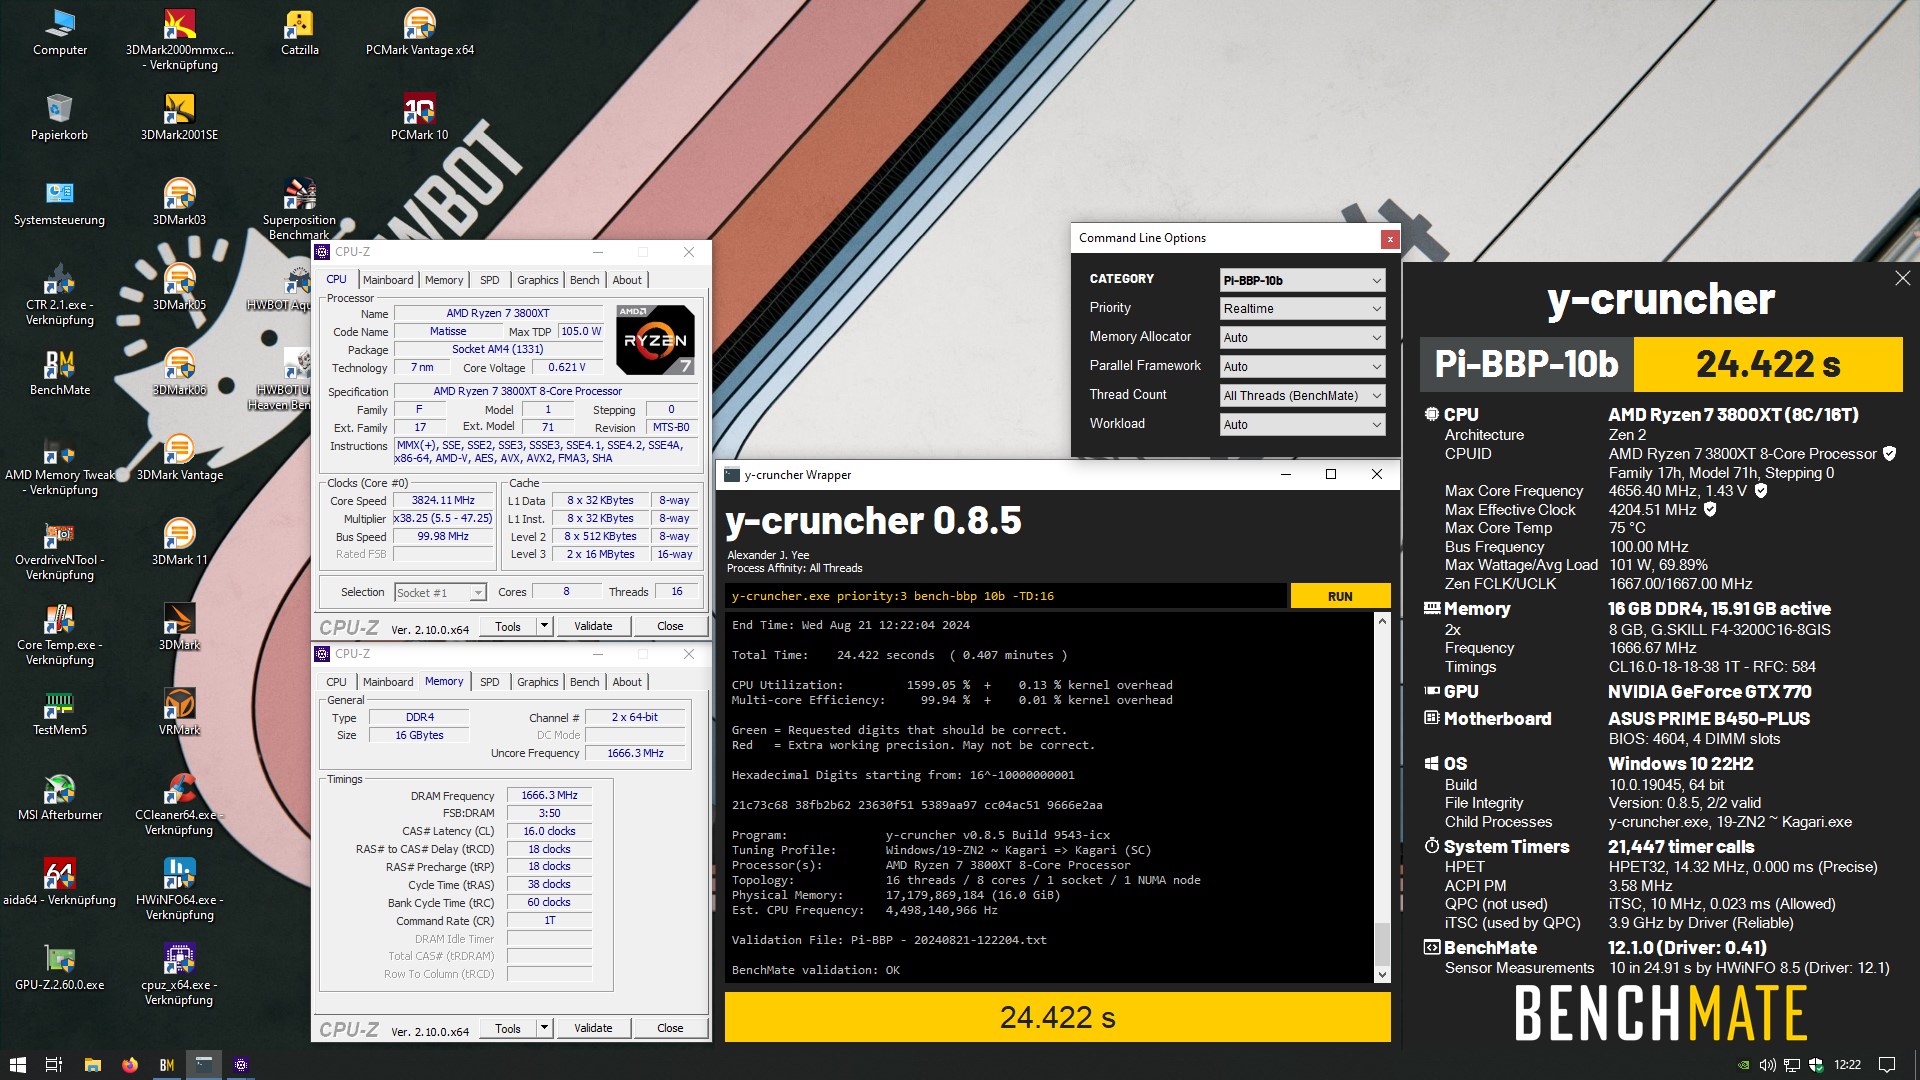Open MSI Afterburner desktop icon
1920x1080 pixels.
pyautogui.click(x=59, y=798)
